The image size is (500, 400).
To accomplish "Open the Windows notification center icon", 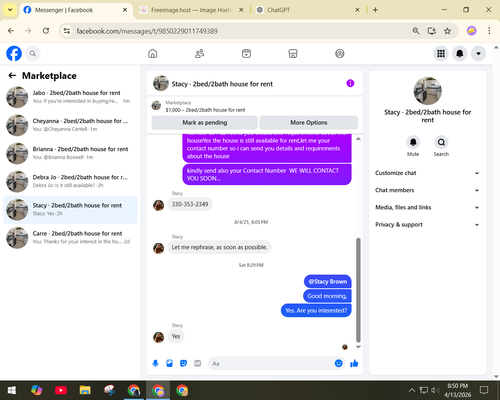I will tap(484, 390).
